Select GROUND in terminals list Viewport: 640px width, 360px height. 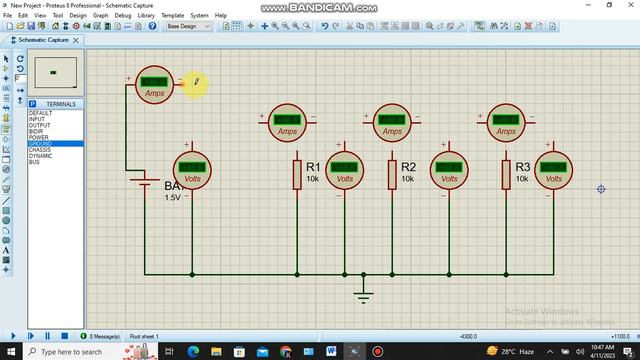tap(56, 144)
